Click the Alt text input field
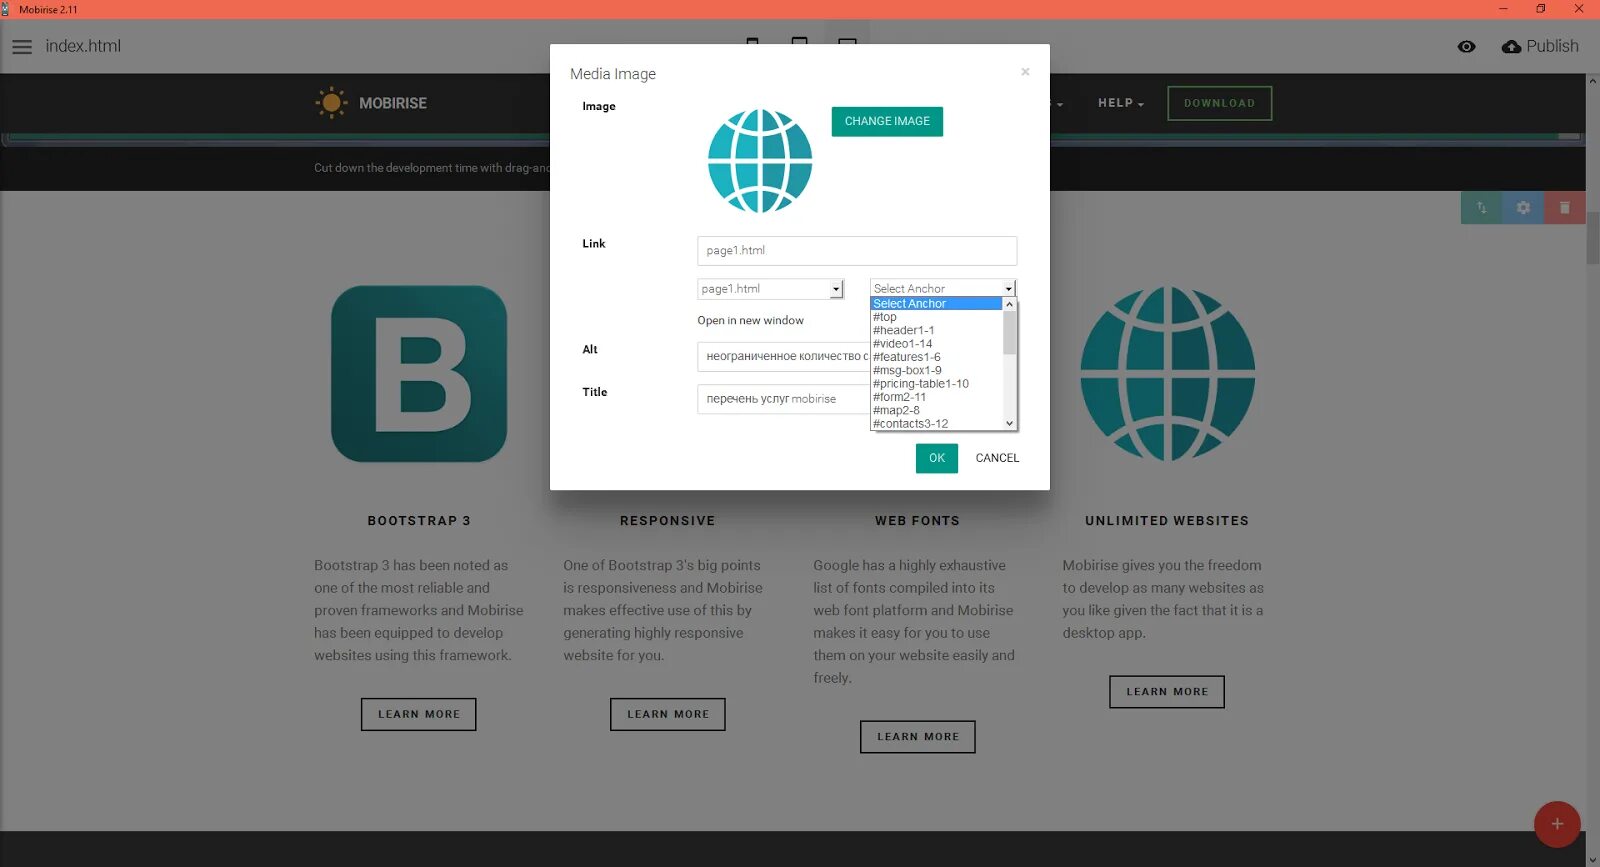The height and width of the screenshot is (867, 1600). [783, 357]
